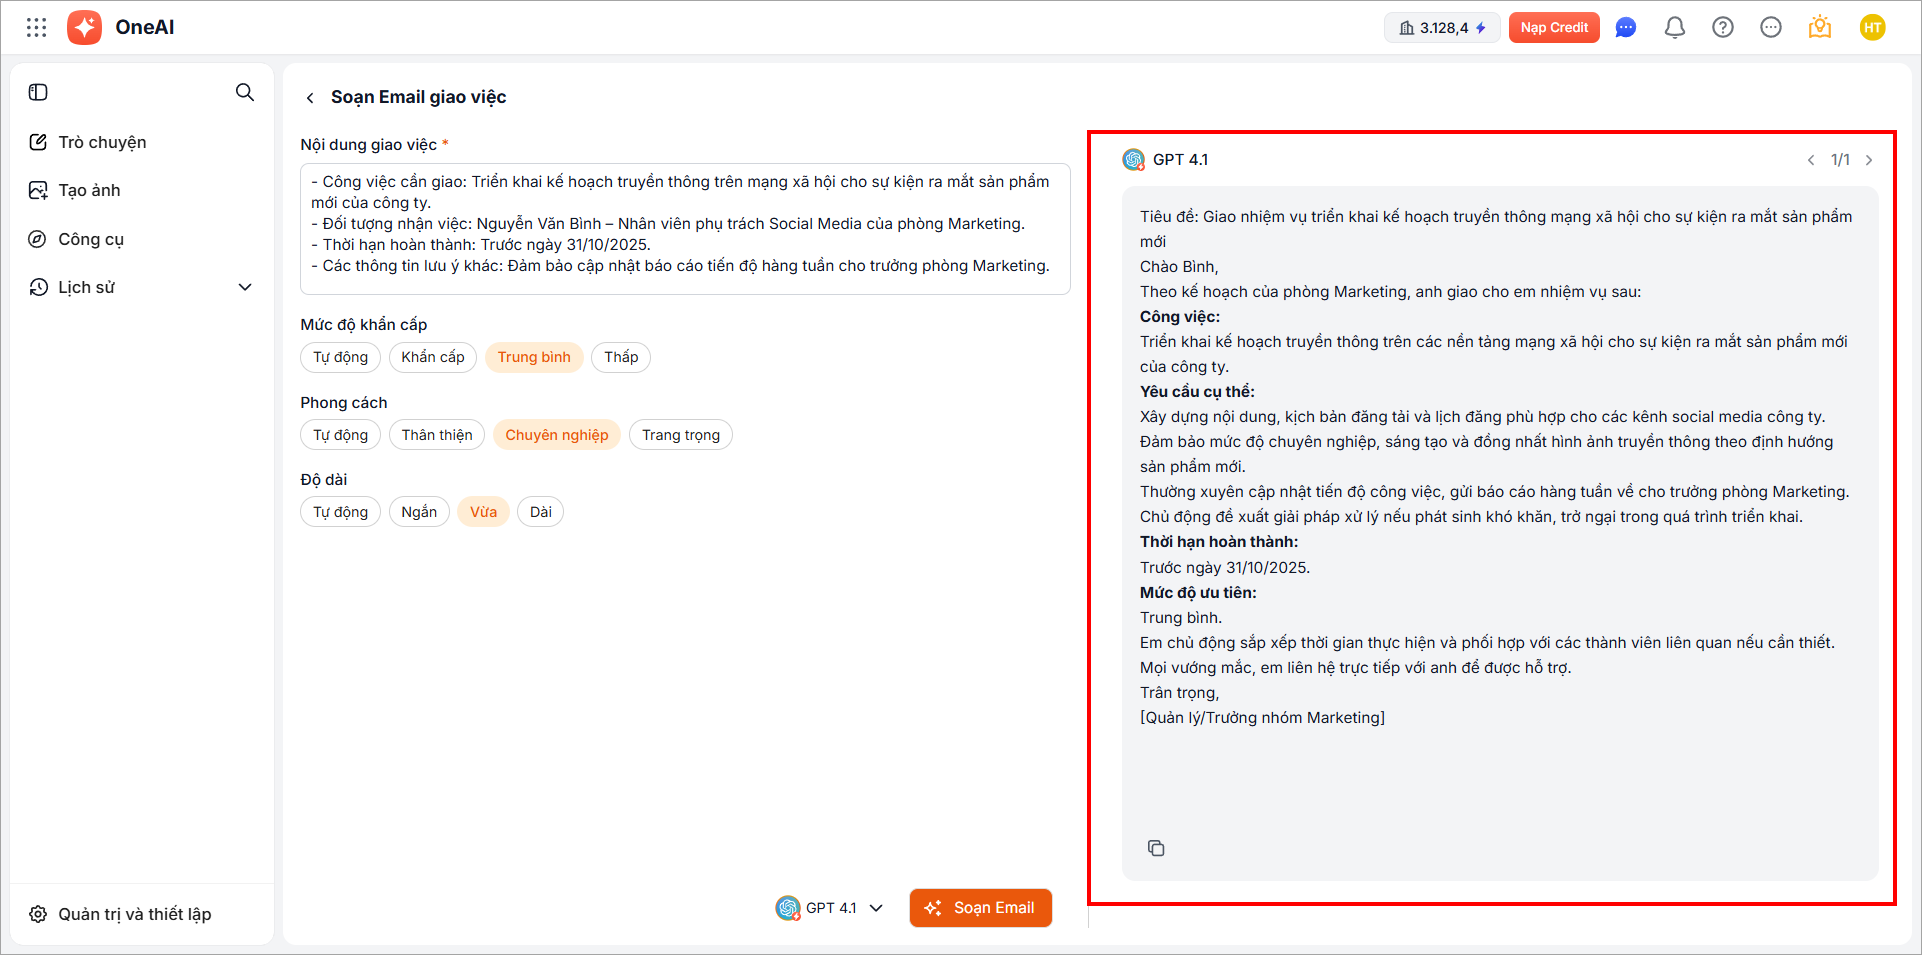Click the Tiêu đề line of the email
Screen dimensions: 1922x955
(1496, 229)
